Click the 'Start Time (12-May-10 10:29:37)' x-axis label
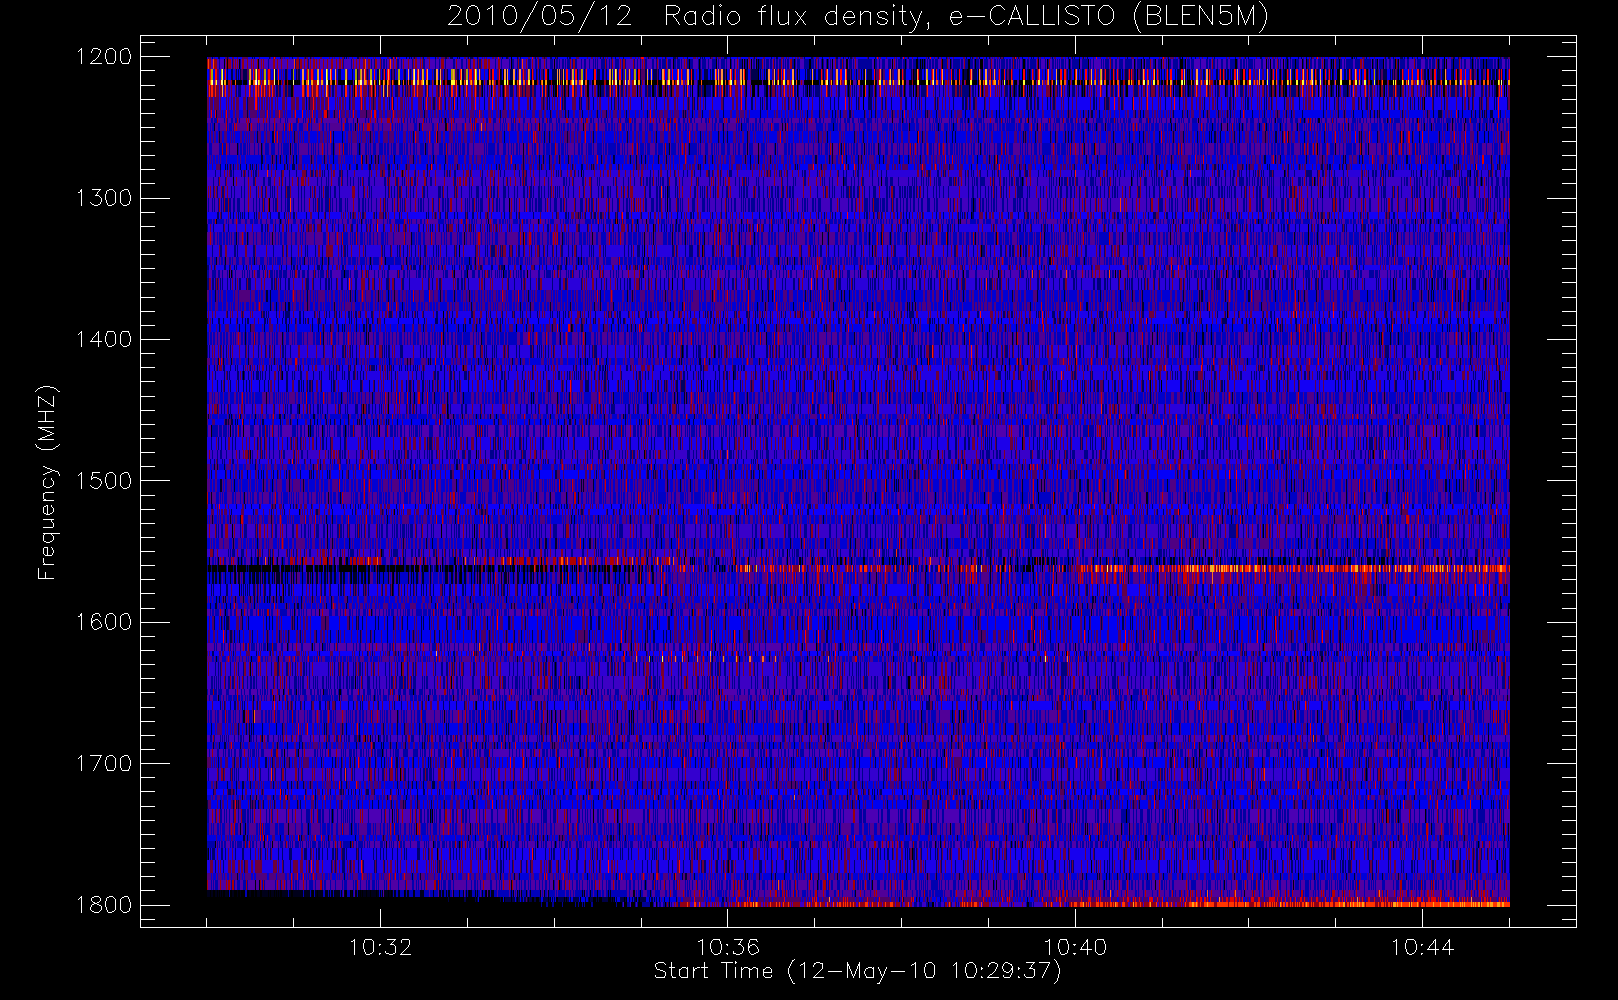This screenshot has width=1618, height=1000. (858, 971)
